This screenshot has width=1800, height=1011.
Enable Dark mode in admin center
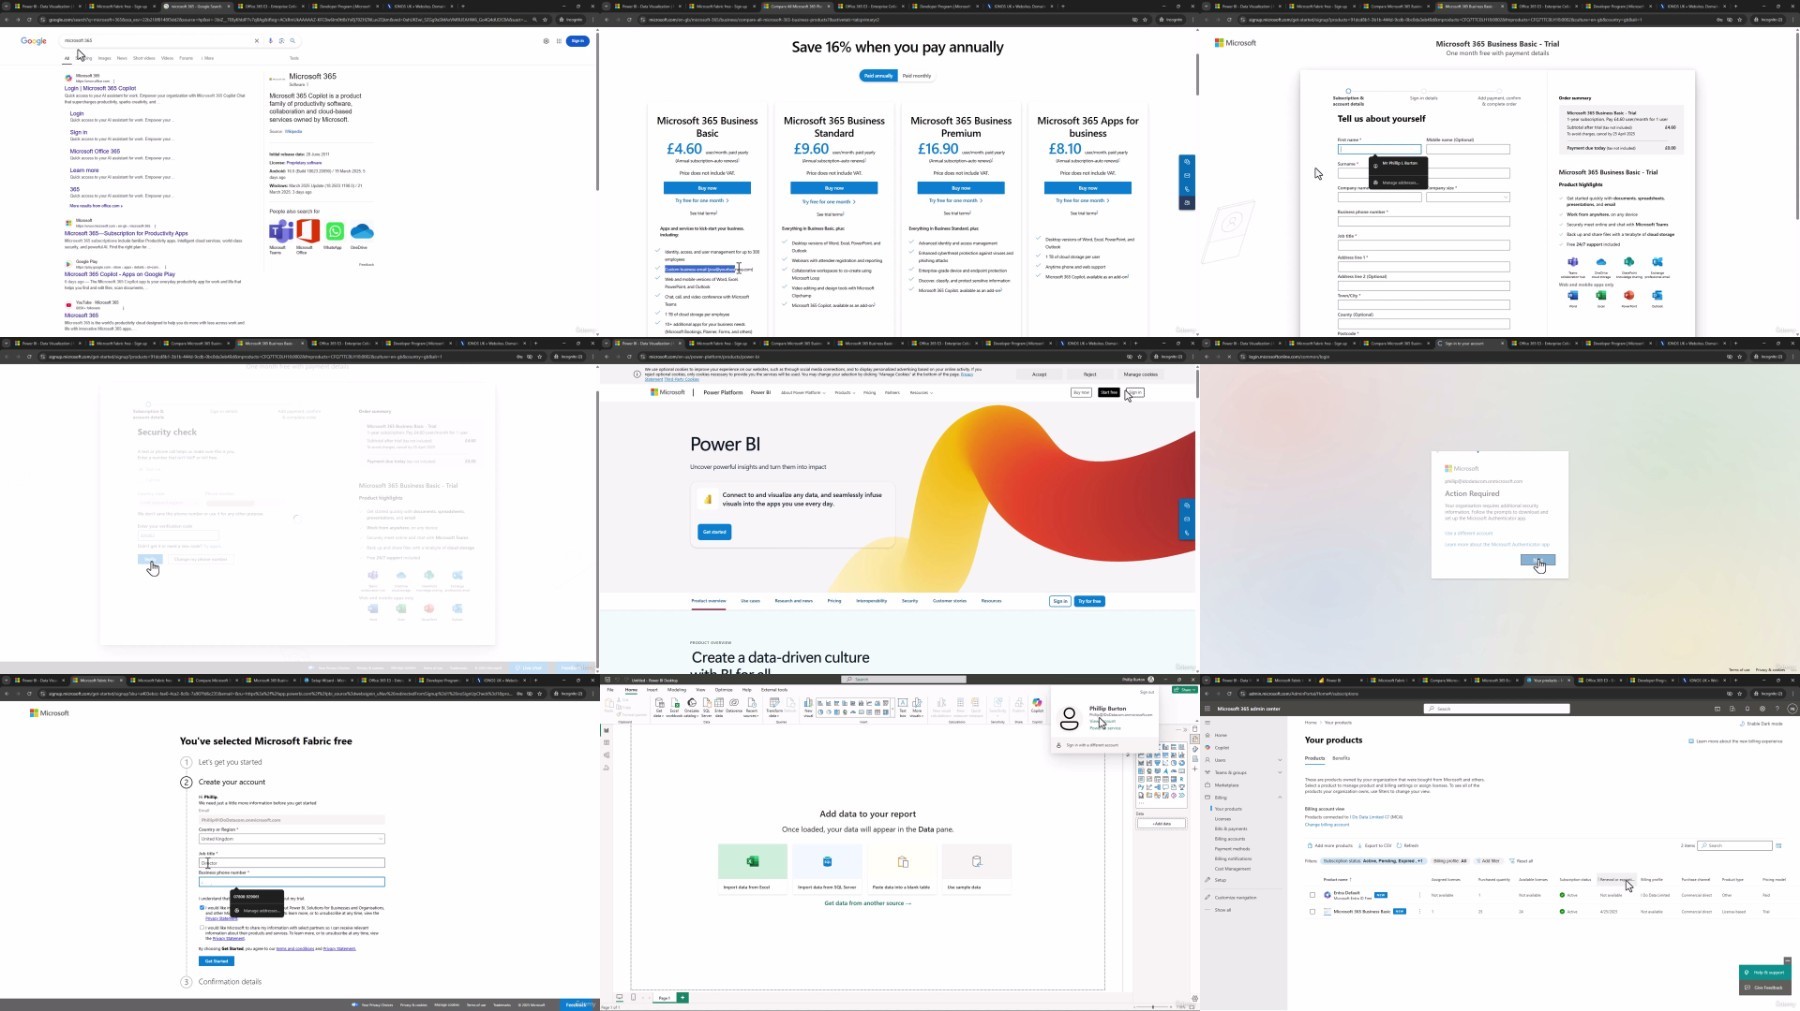(x=1762, y=724)
